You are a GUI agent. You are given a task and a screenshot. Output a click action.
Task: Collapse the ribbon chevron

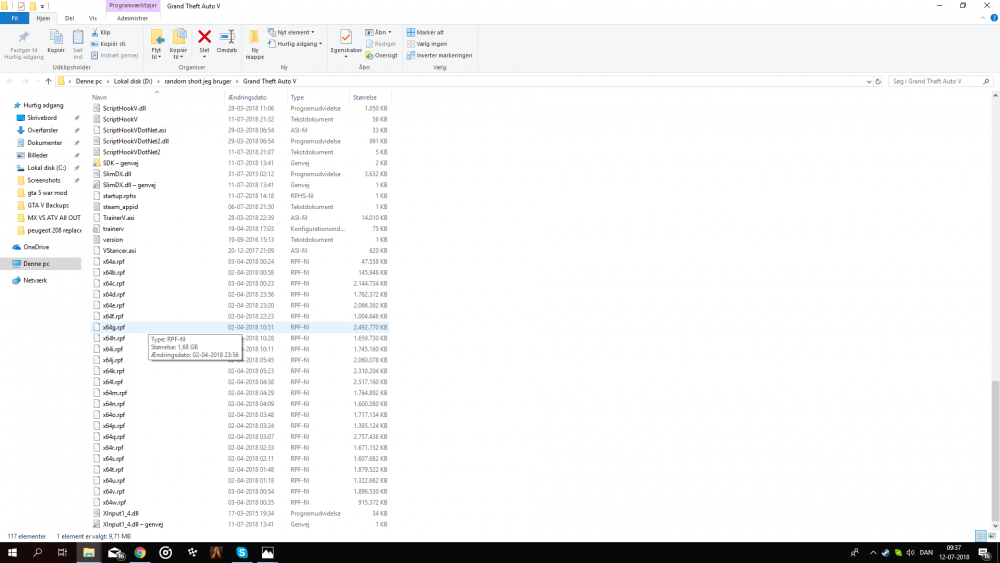point(983,18)
